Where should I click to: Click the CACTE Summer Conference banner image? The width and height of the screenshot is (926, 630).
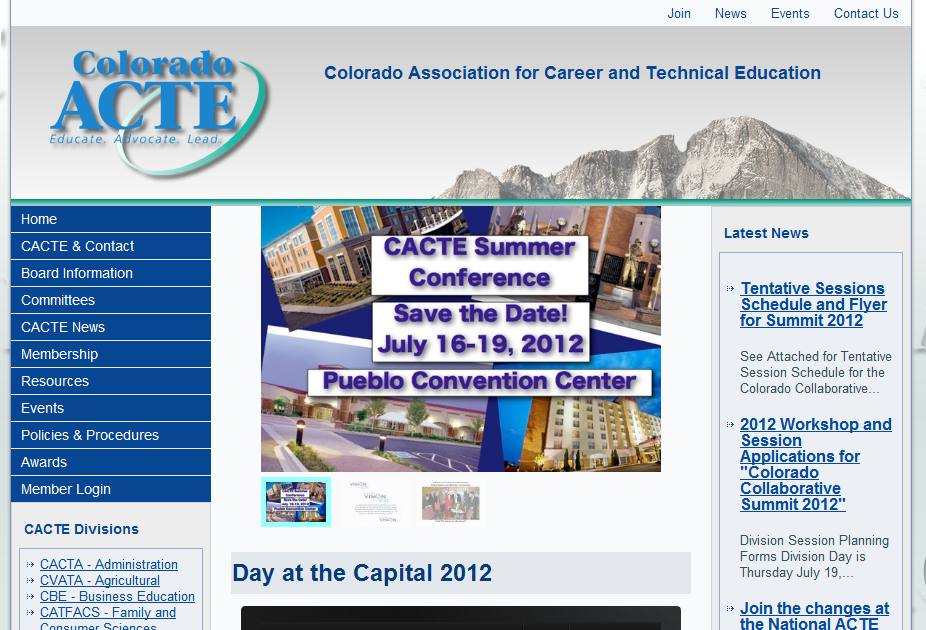coord(460,338)
